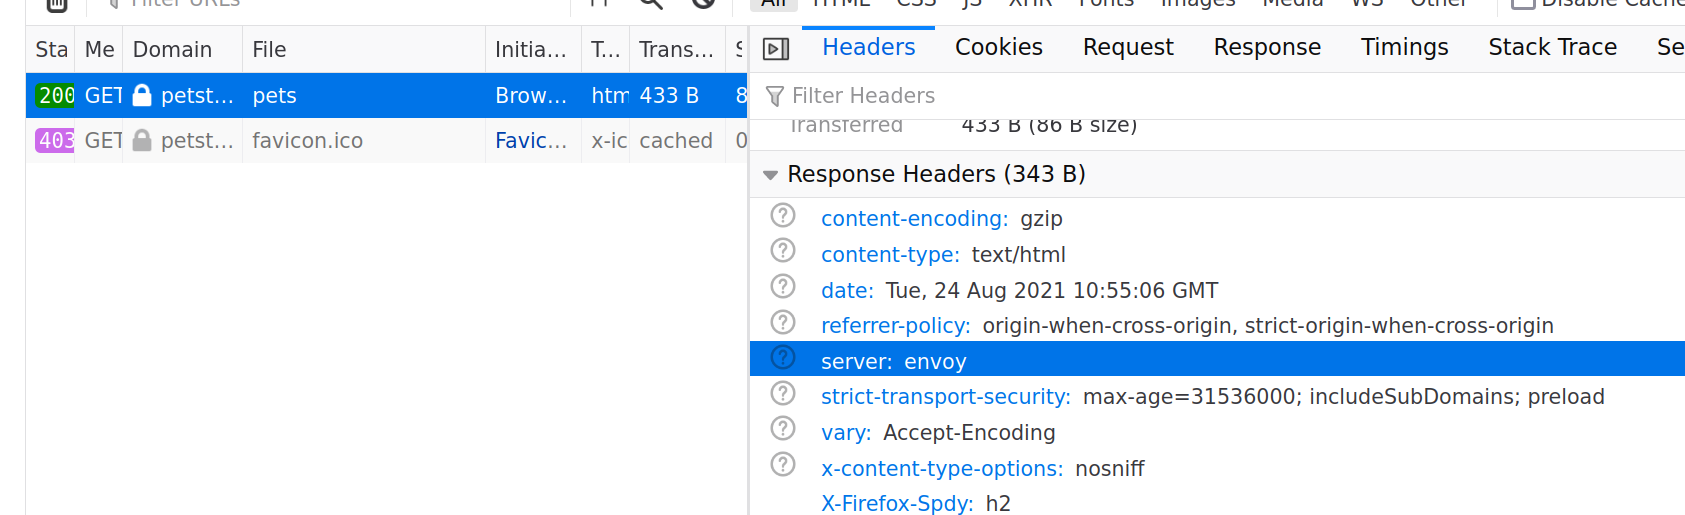1685x515 pixels.
Task: Sort by the Sta status column header
Action: click(51, 50)
